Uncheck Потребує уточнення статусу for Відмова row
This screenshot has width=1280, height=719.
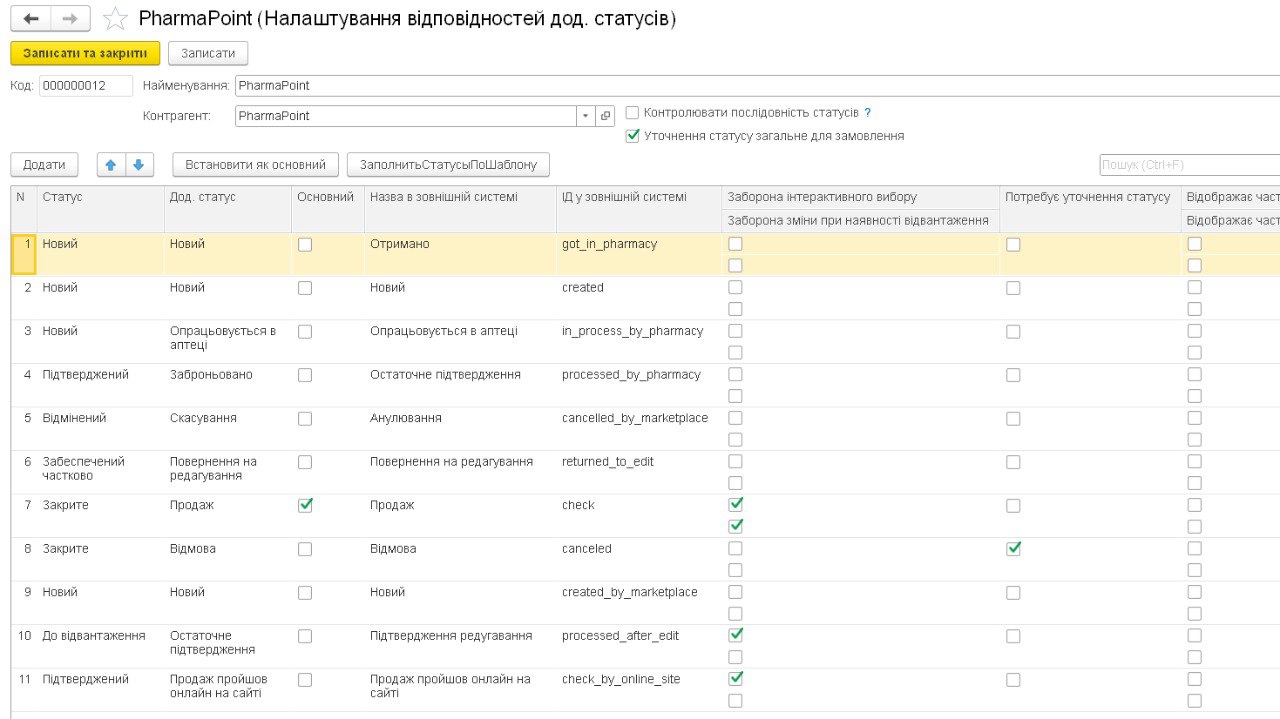pyautogui.click(x=1013, y=549)
